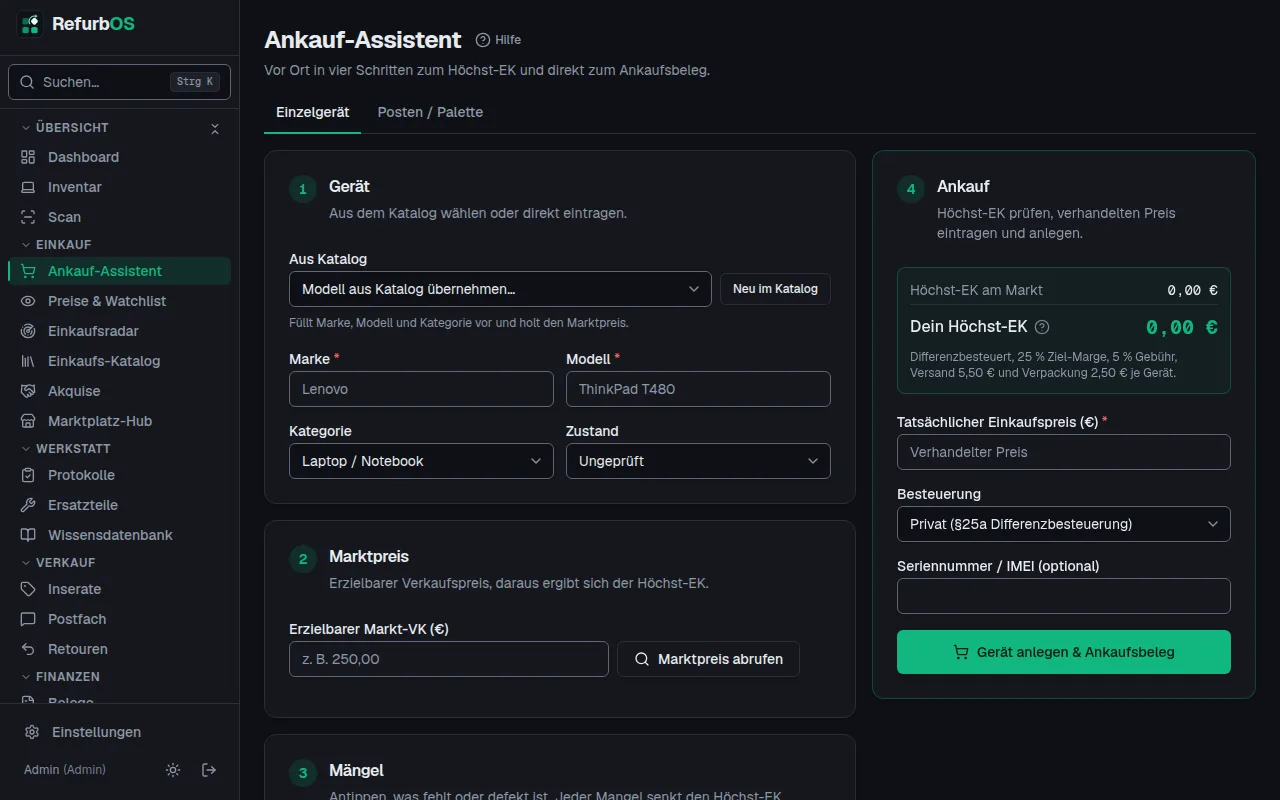The image size is (1280, 800).
Task: Click the Erzielbarer Markt-VK input field
Action: click(x=449, y=659)
